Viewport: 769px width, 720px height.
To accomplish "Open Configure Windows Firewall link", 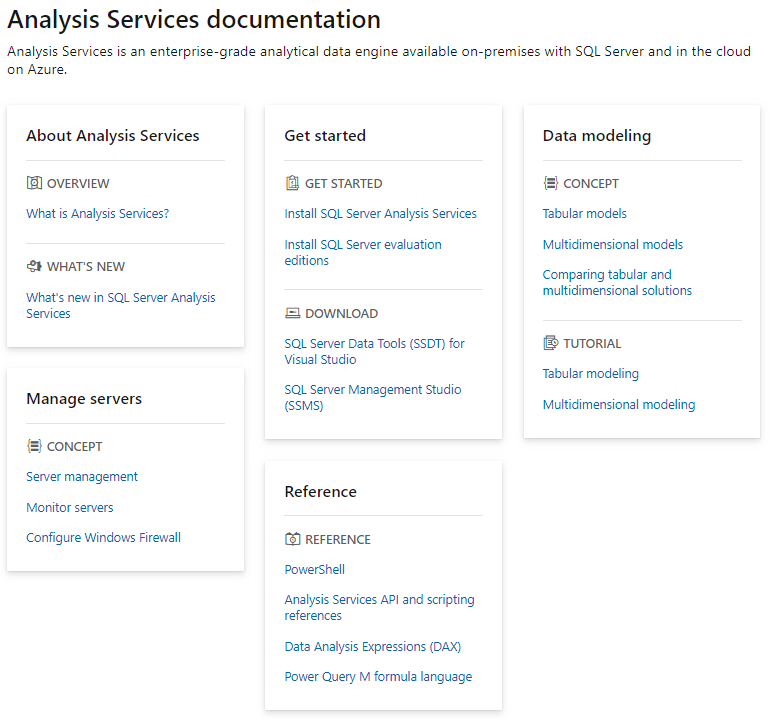I will click(x=103, y=537).
